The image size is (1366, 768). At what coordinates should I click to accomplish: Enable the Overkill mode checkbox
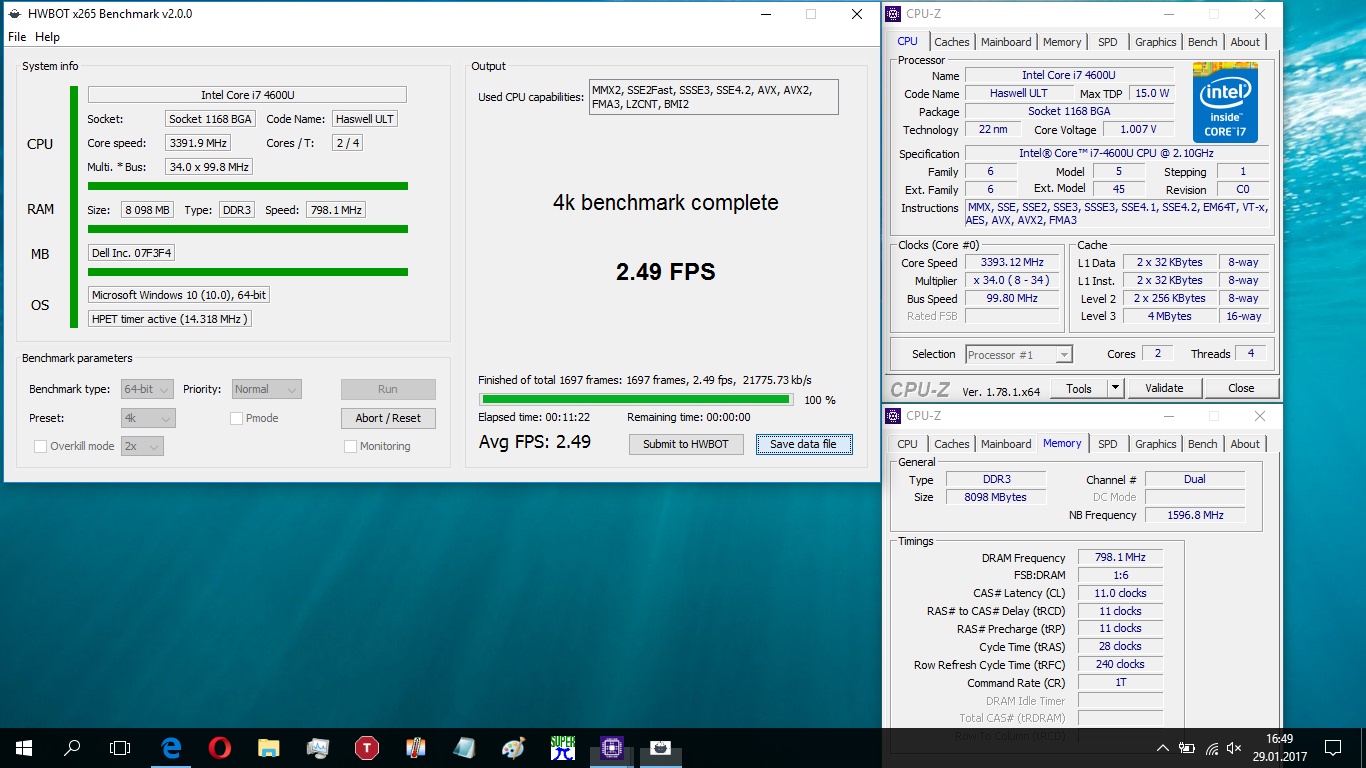click(x=41, y=446)
